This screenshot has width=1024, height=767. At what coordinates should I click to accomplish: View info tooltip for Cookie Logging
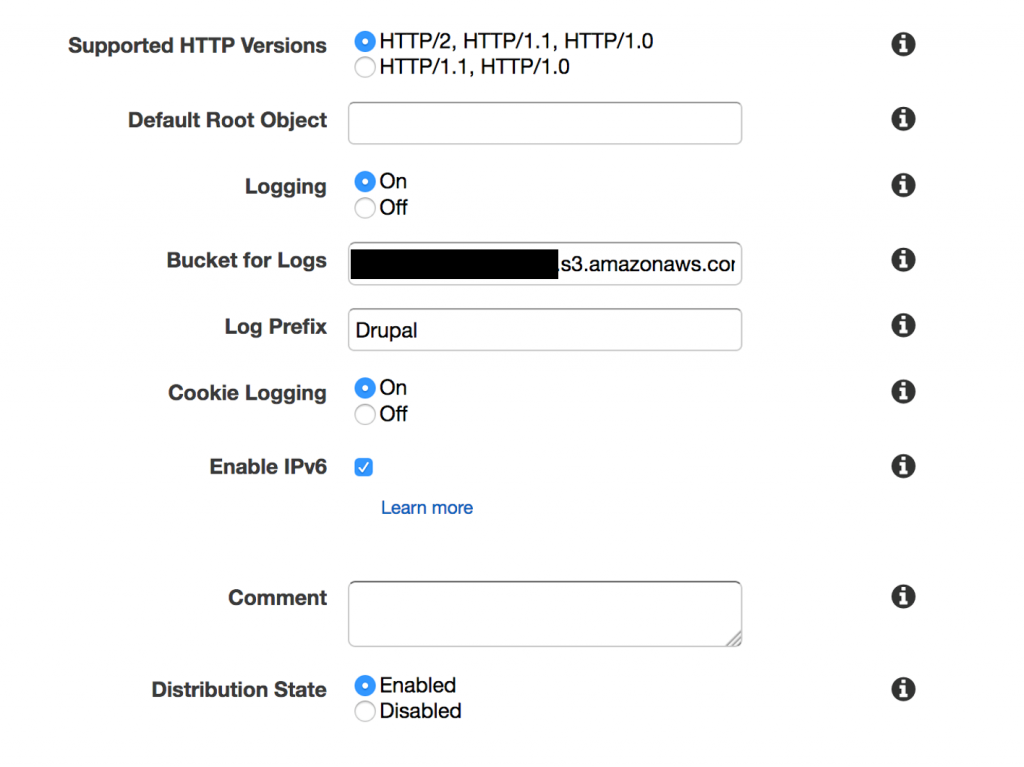click(903, 391)
